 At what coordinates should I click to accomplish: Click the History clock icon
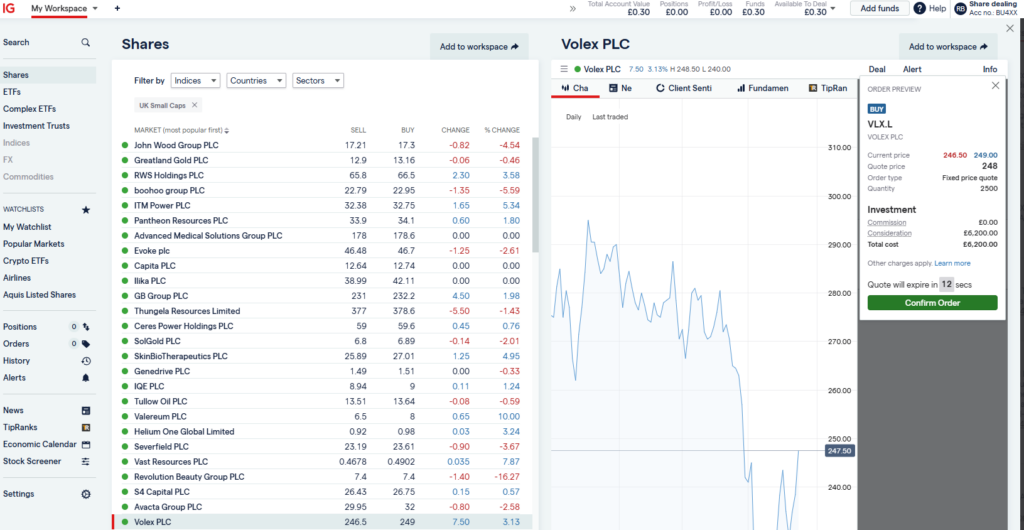click(86, 361)
